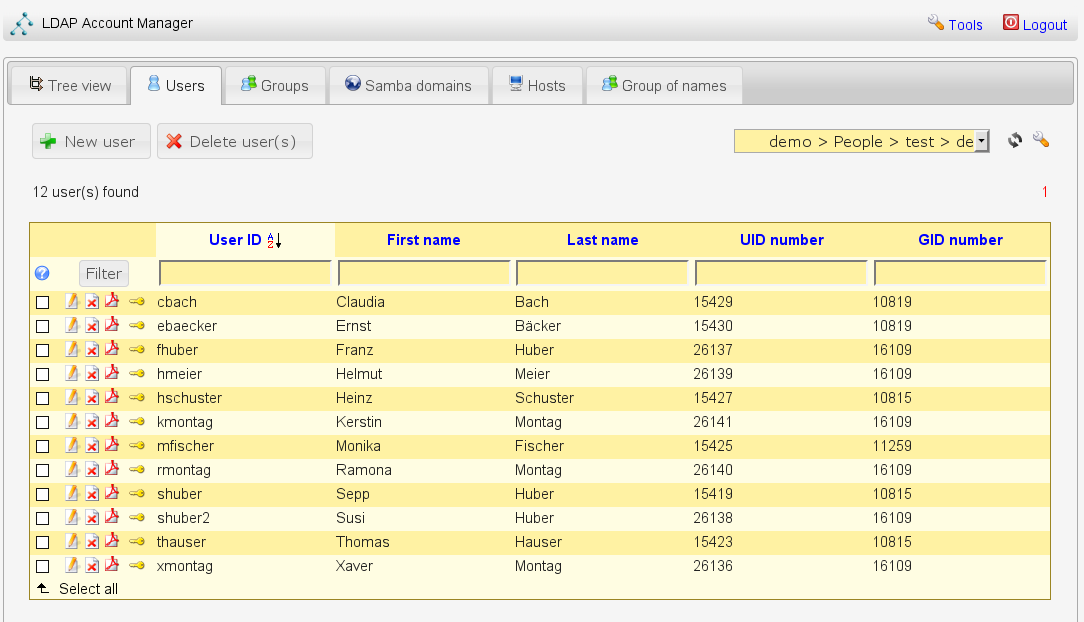Click the red delete icon for ebaecker
1084x622 pixels.
point(92,325)
